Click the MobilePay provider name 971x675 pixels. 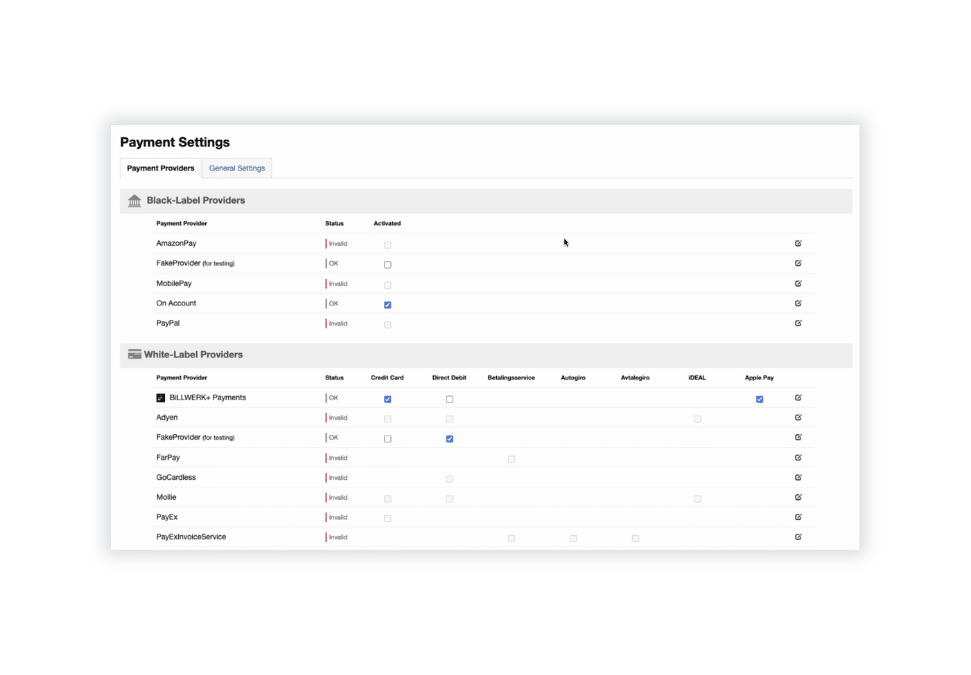(174, 284)
